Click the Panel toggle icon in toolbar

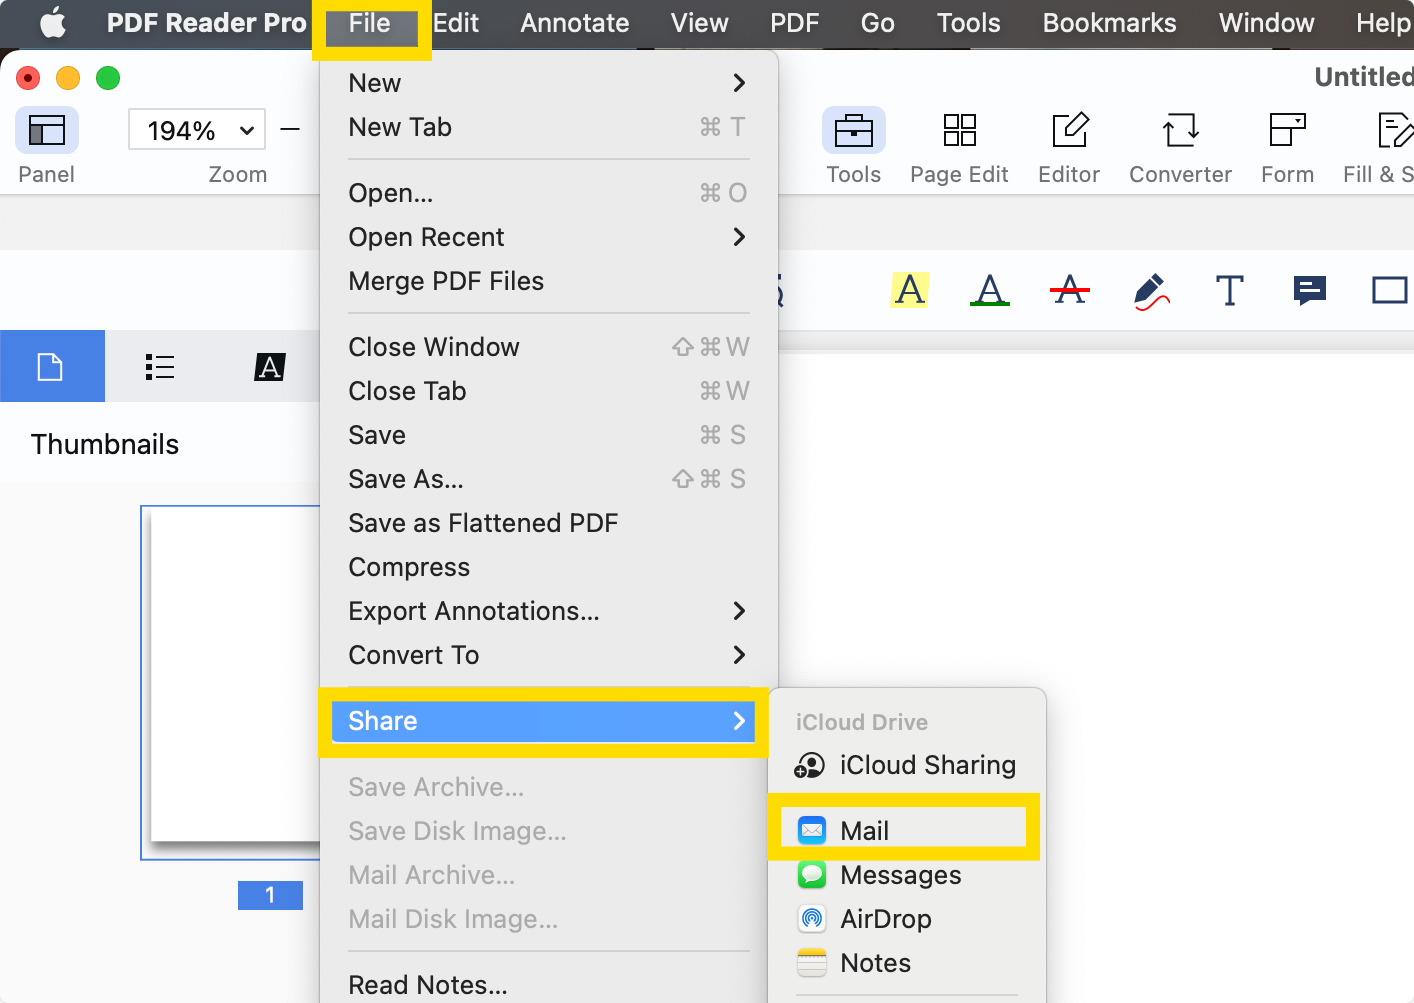click(x=46, y=130)
